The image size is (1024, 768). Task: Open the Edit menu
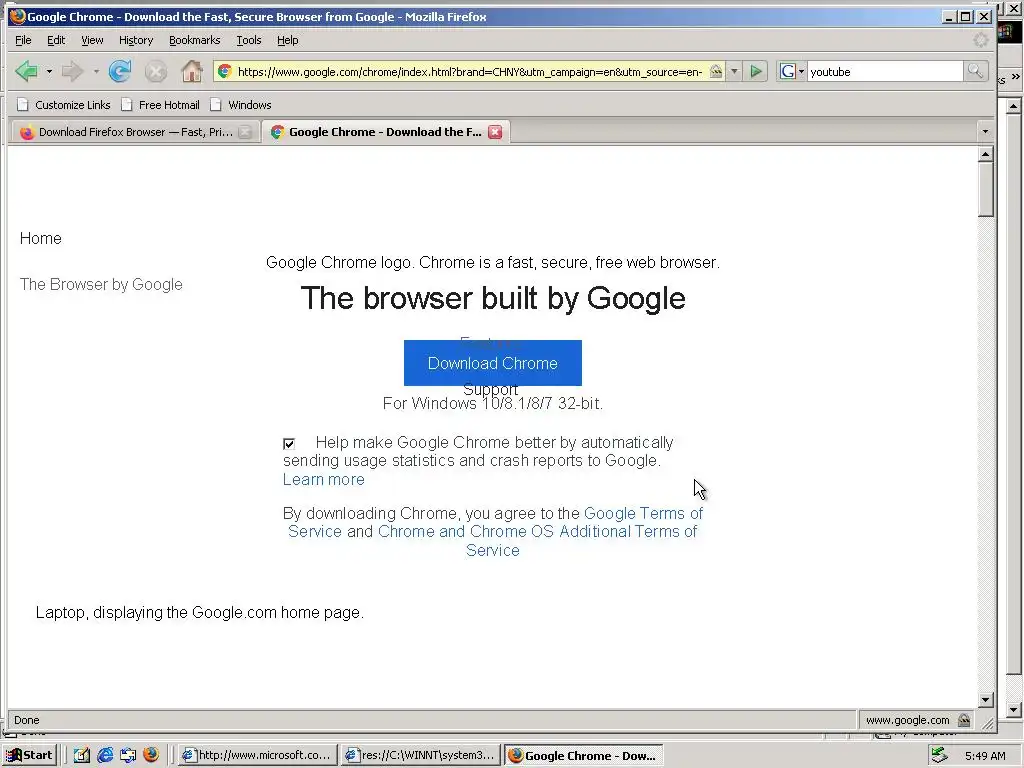point(56,40)
